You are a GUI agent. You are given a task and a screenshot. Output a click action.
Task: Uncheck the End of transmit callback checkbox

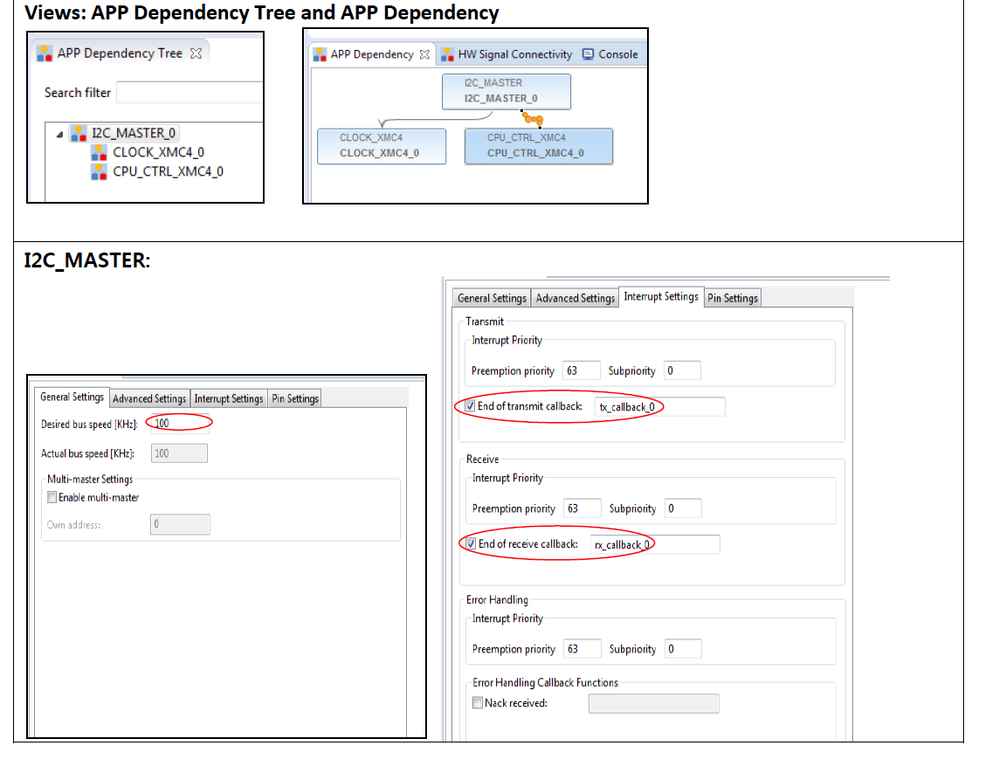(471, 407)
